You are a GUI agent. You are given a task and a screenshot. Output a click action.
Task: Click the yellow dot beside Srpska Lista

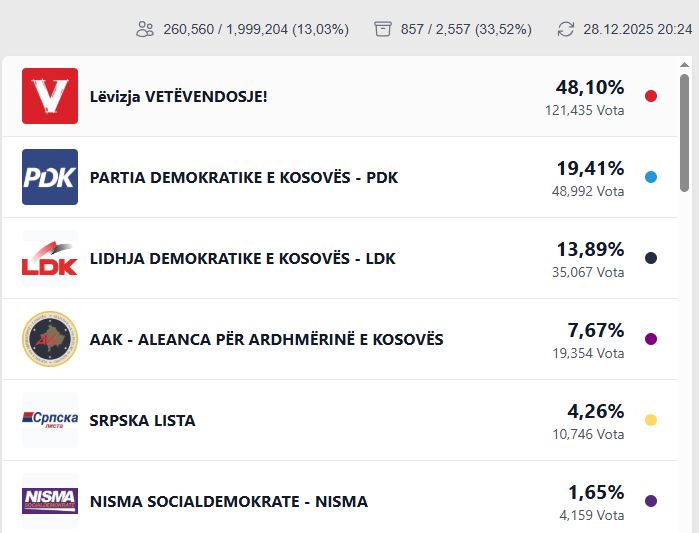tap(651, 420)
